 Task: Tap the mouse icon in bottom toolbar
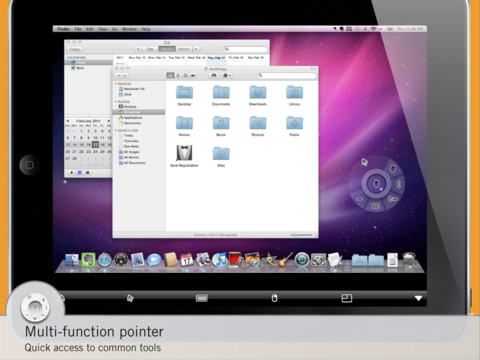tap(274, 298)
